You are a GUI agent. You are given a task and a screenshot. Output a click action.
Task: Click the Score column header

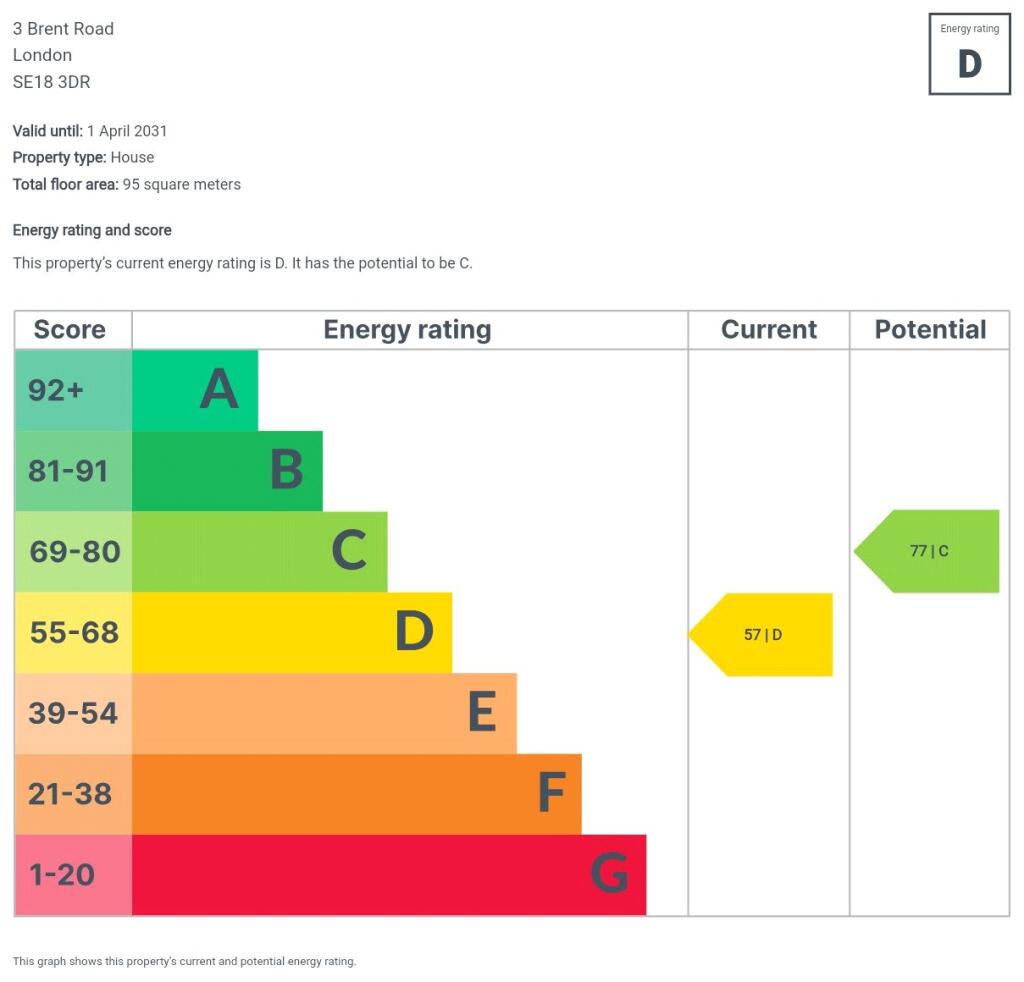pos(70,330)
